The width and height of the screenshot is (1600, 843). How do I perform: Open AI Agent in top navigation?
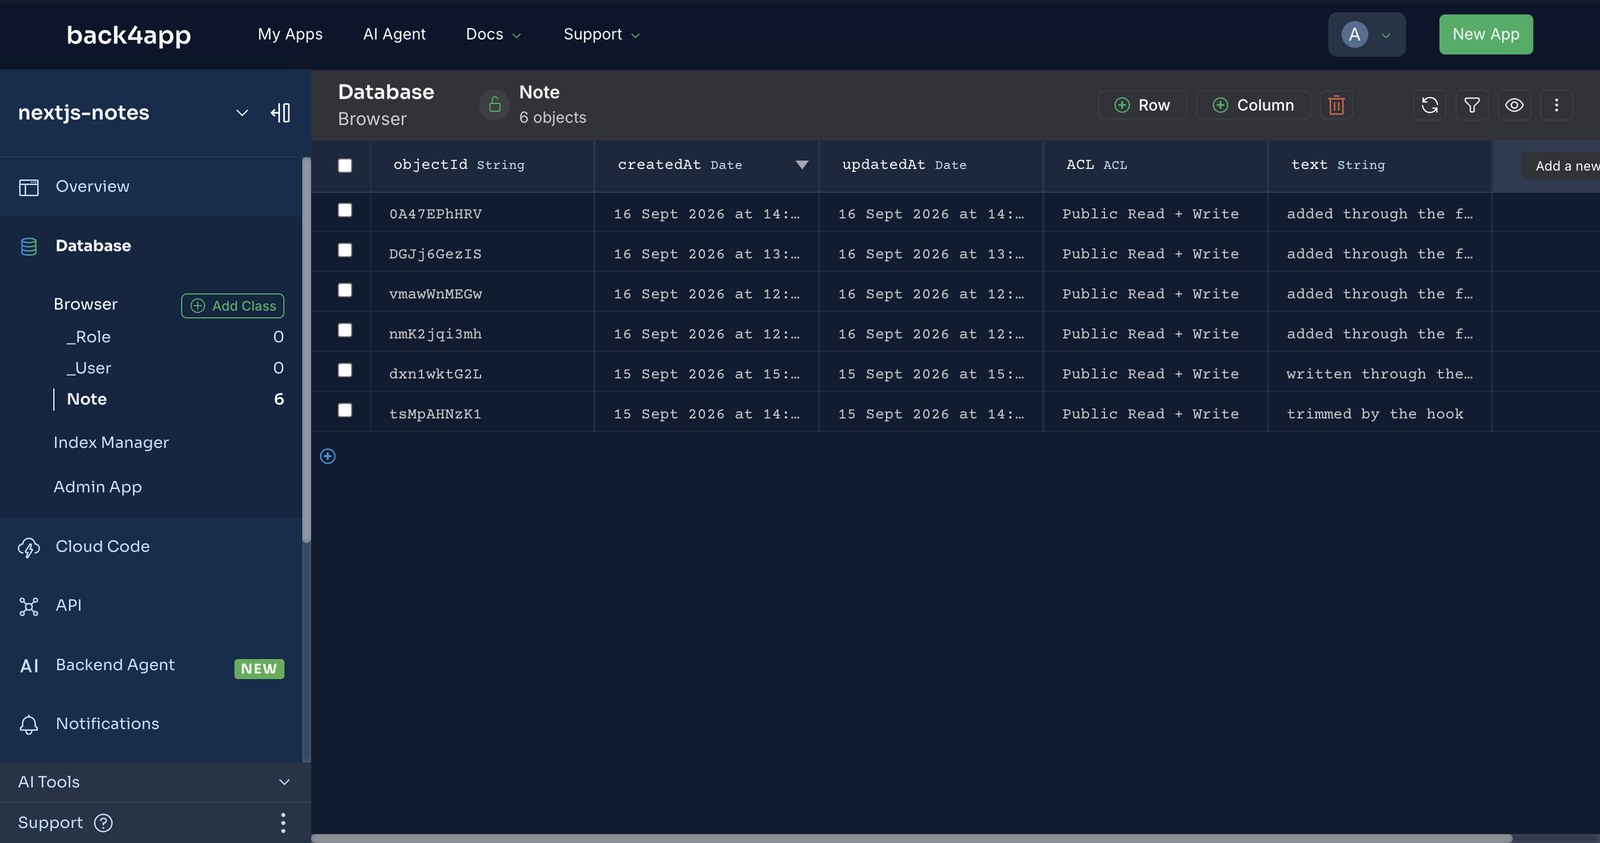394,34
